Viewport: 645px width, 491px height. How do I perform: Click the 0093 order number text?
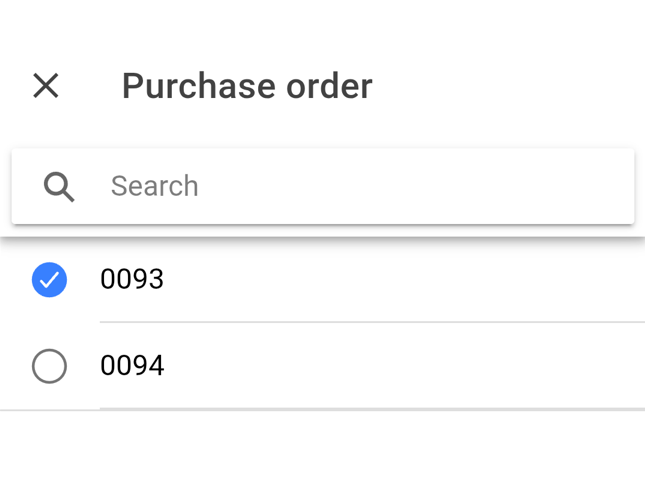132,279
